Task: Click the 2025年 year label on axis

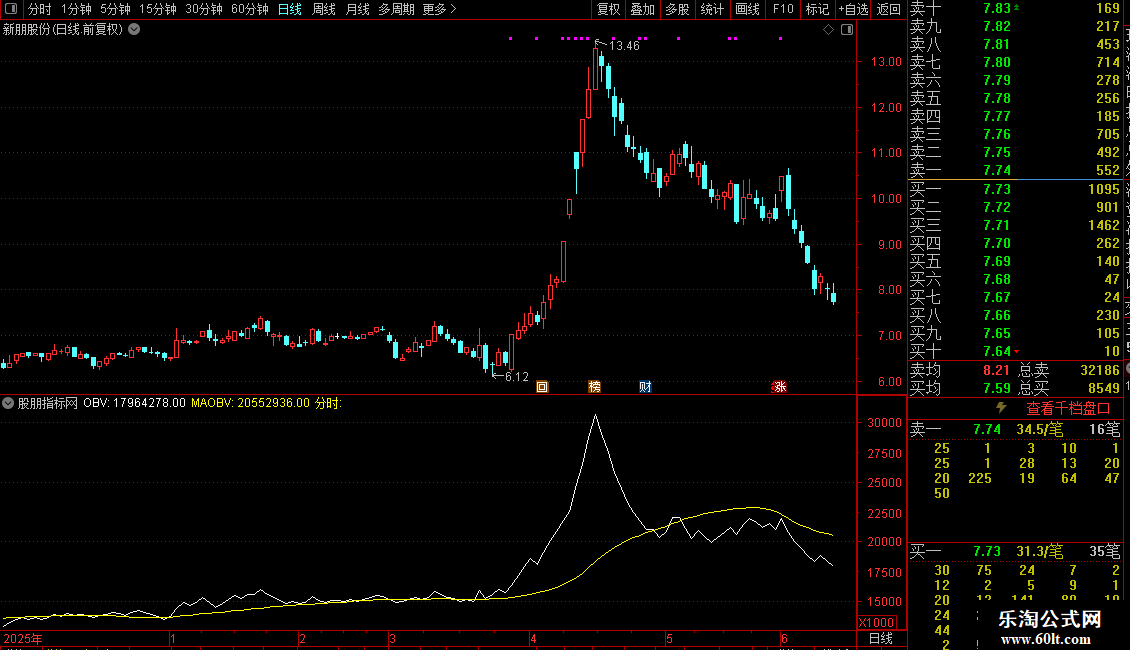Action: click(x=23, y=638)
